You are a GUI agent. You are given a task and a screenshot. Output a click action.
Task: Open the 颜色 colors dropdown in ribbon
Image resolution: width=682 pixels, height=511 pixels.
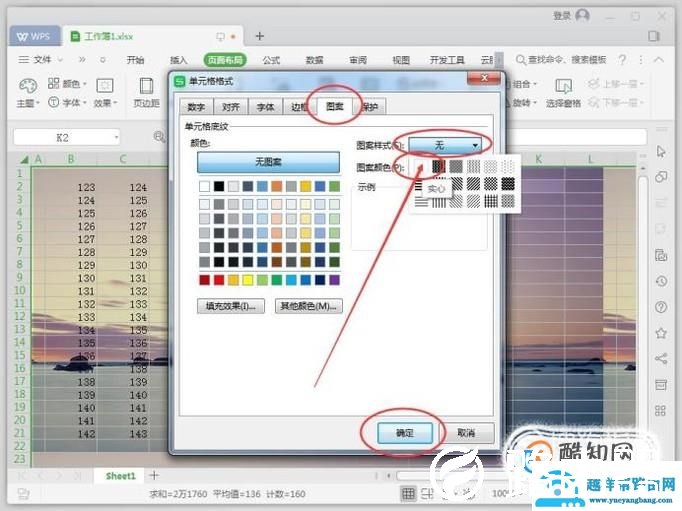[67, 83]
